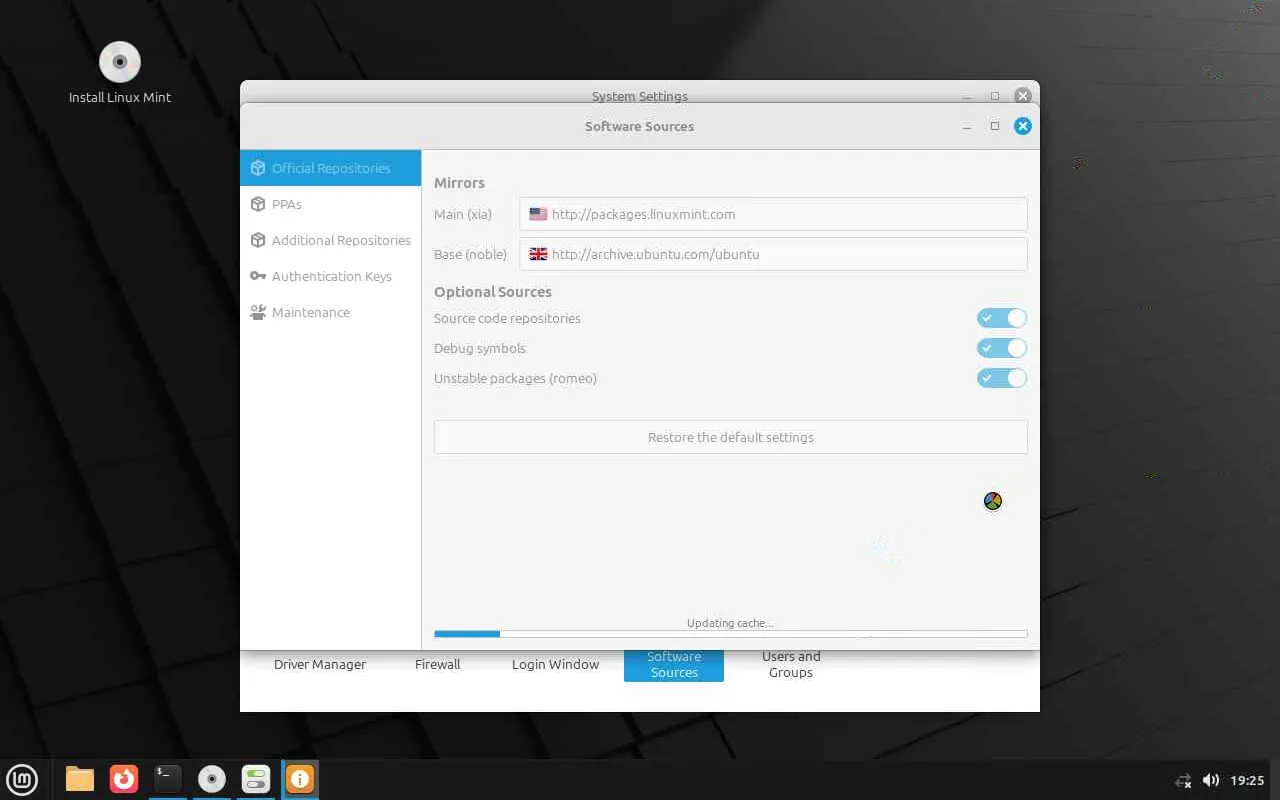Click the UK flag on the Base mirror

538,254
